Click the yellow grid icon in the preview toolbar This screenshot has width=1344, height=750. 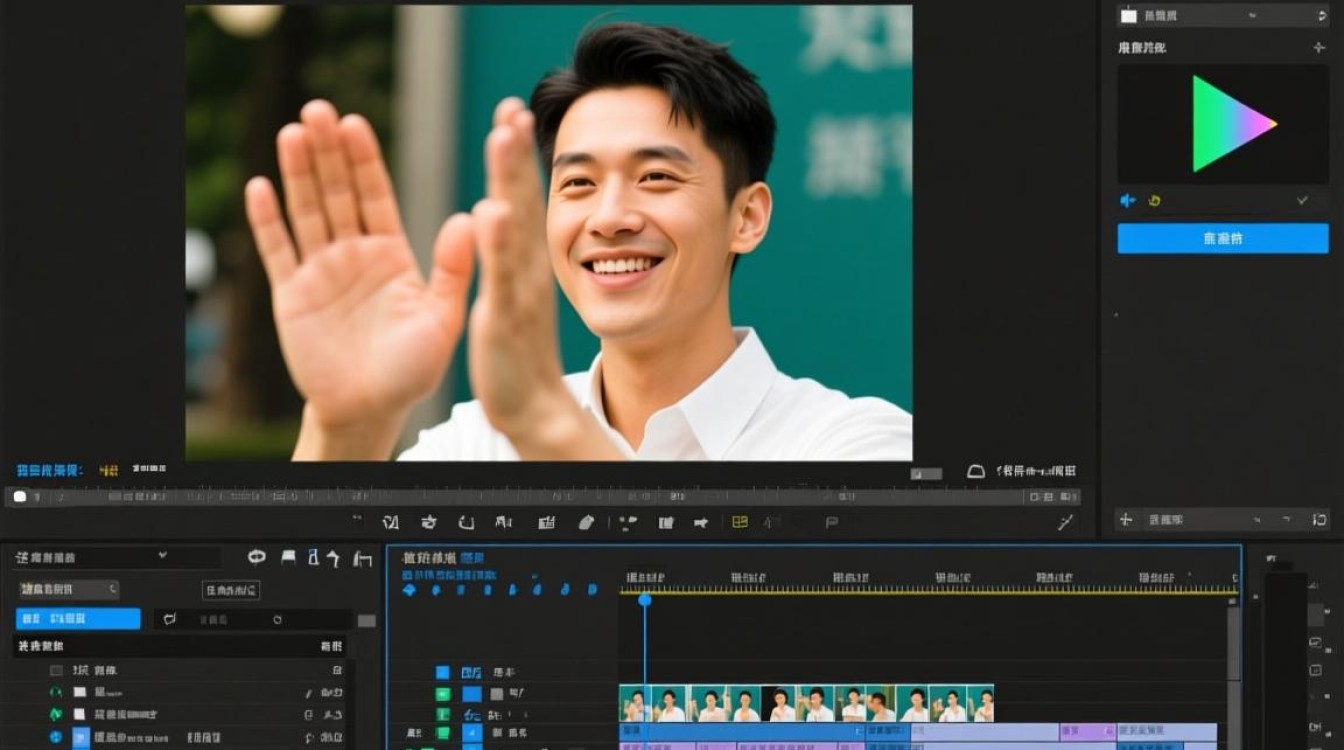click(740, 522)
